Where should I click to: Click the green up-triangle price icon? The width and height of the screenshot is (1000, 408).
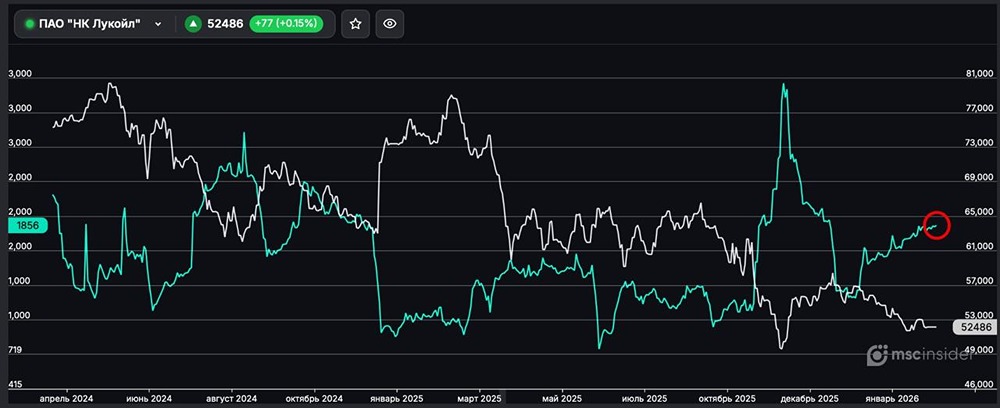click(193, 24)
